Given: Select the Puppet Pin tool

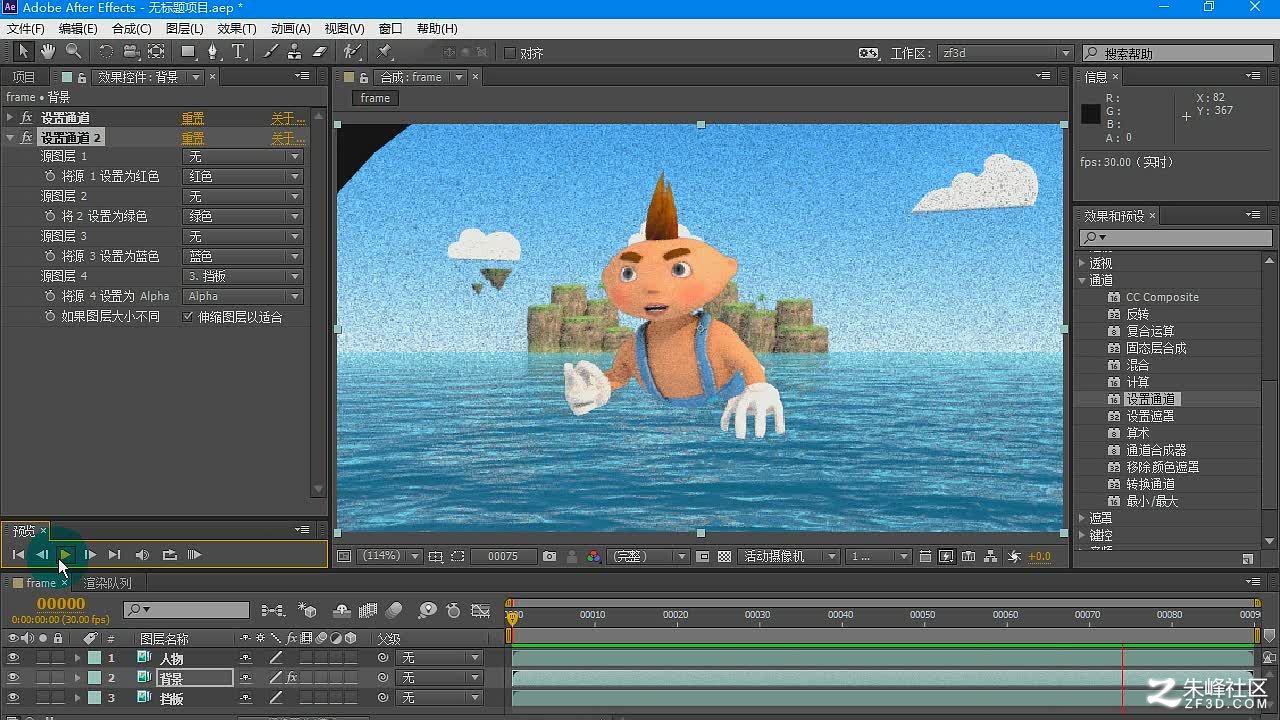Looking at the screenshot, I should coord(385,52).
